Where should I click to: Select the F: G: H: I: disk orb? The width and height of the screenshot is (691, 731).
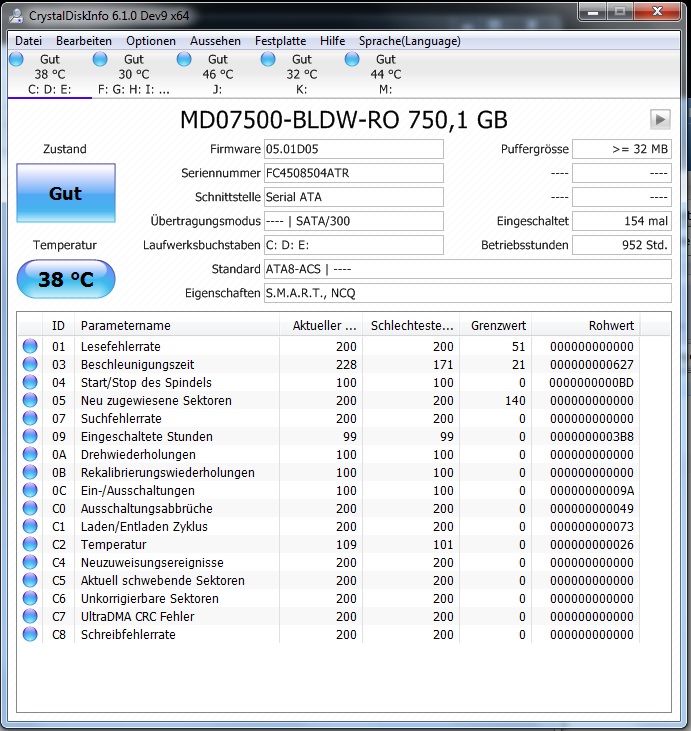tap(101, 60)
